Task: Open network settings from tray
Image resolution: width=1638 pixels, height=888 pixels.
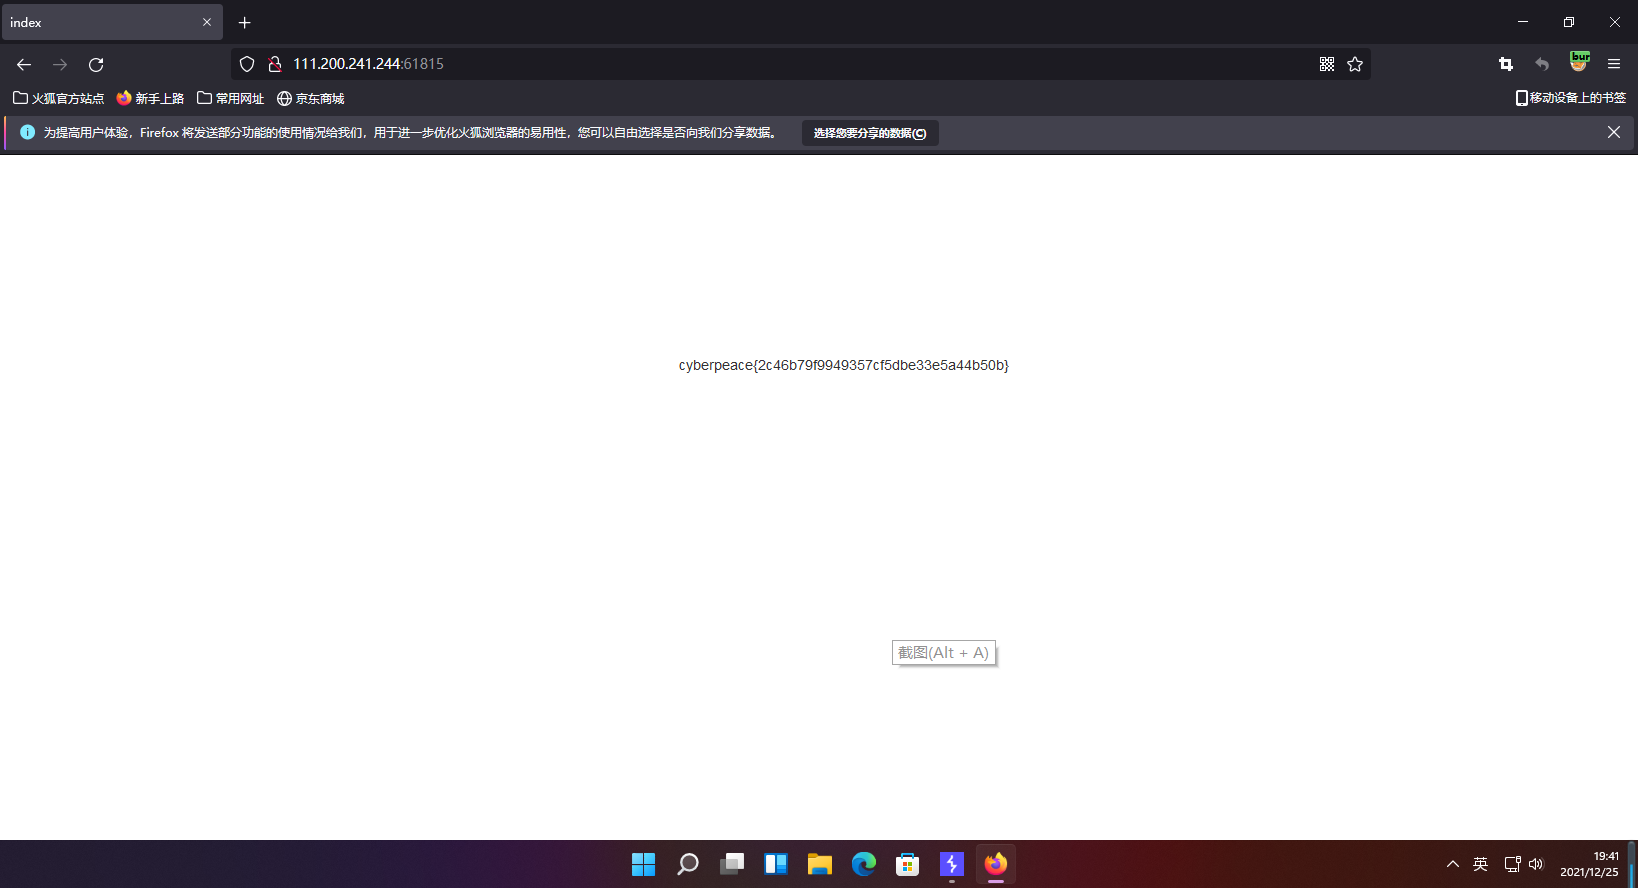Action: point(1512,864)
